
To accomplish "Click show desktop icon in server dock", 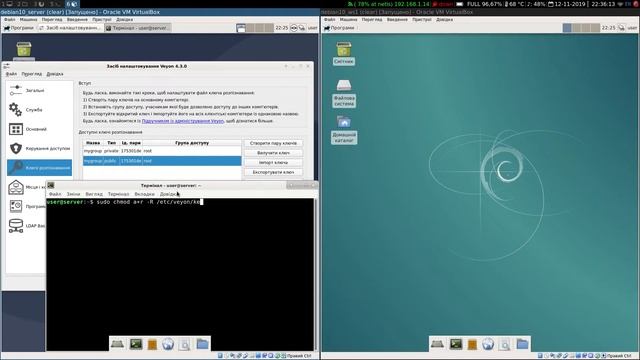I will click(x=118, y=344).
